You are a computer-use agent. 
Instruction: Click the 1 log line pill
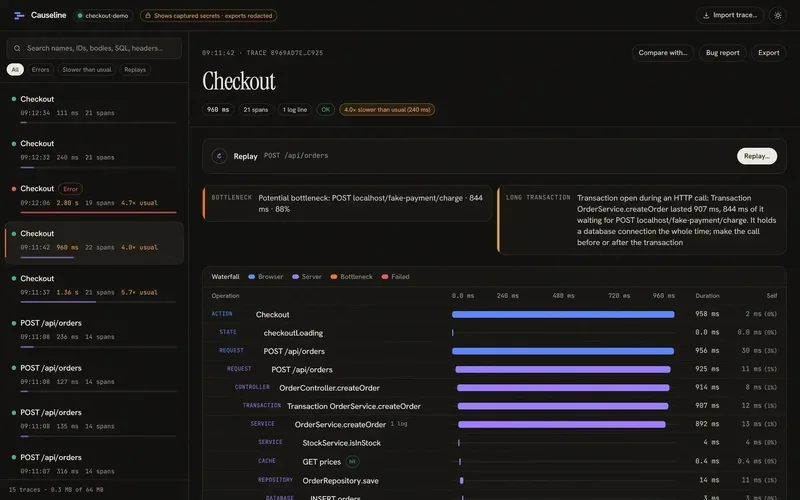click(x=295, y=110)
